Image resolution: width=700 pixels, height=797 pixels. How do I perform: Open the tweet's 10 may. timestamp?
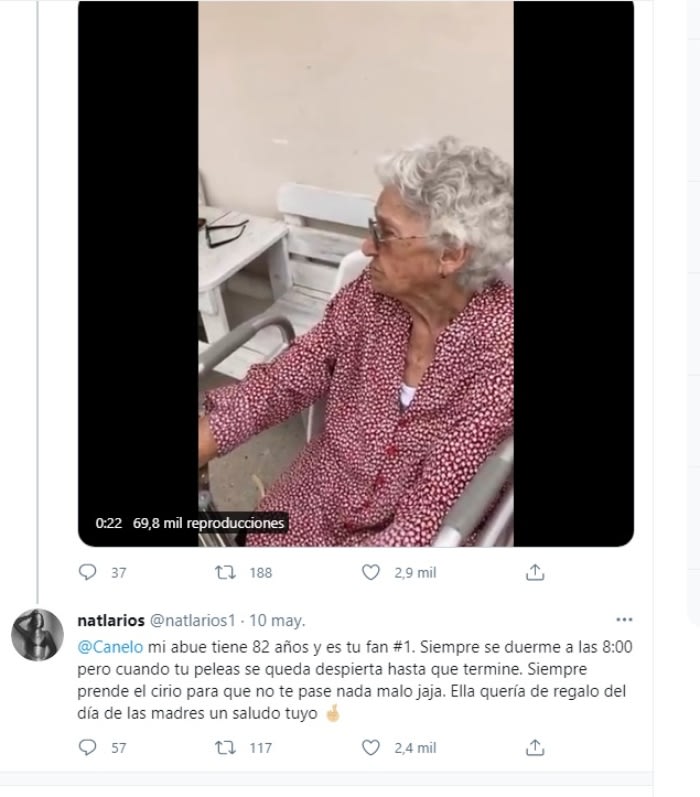coord(277,620)
